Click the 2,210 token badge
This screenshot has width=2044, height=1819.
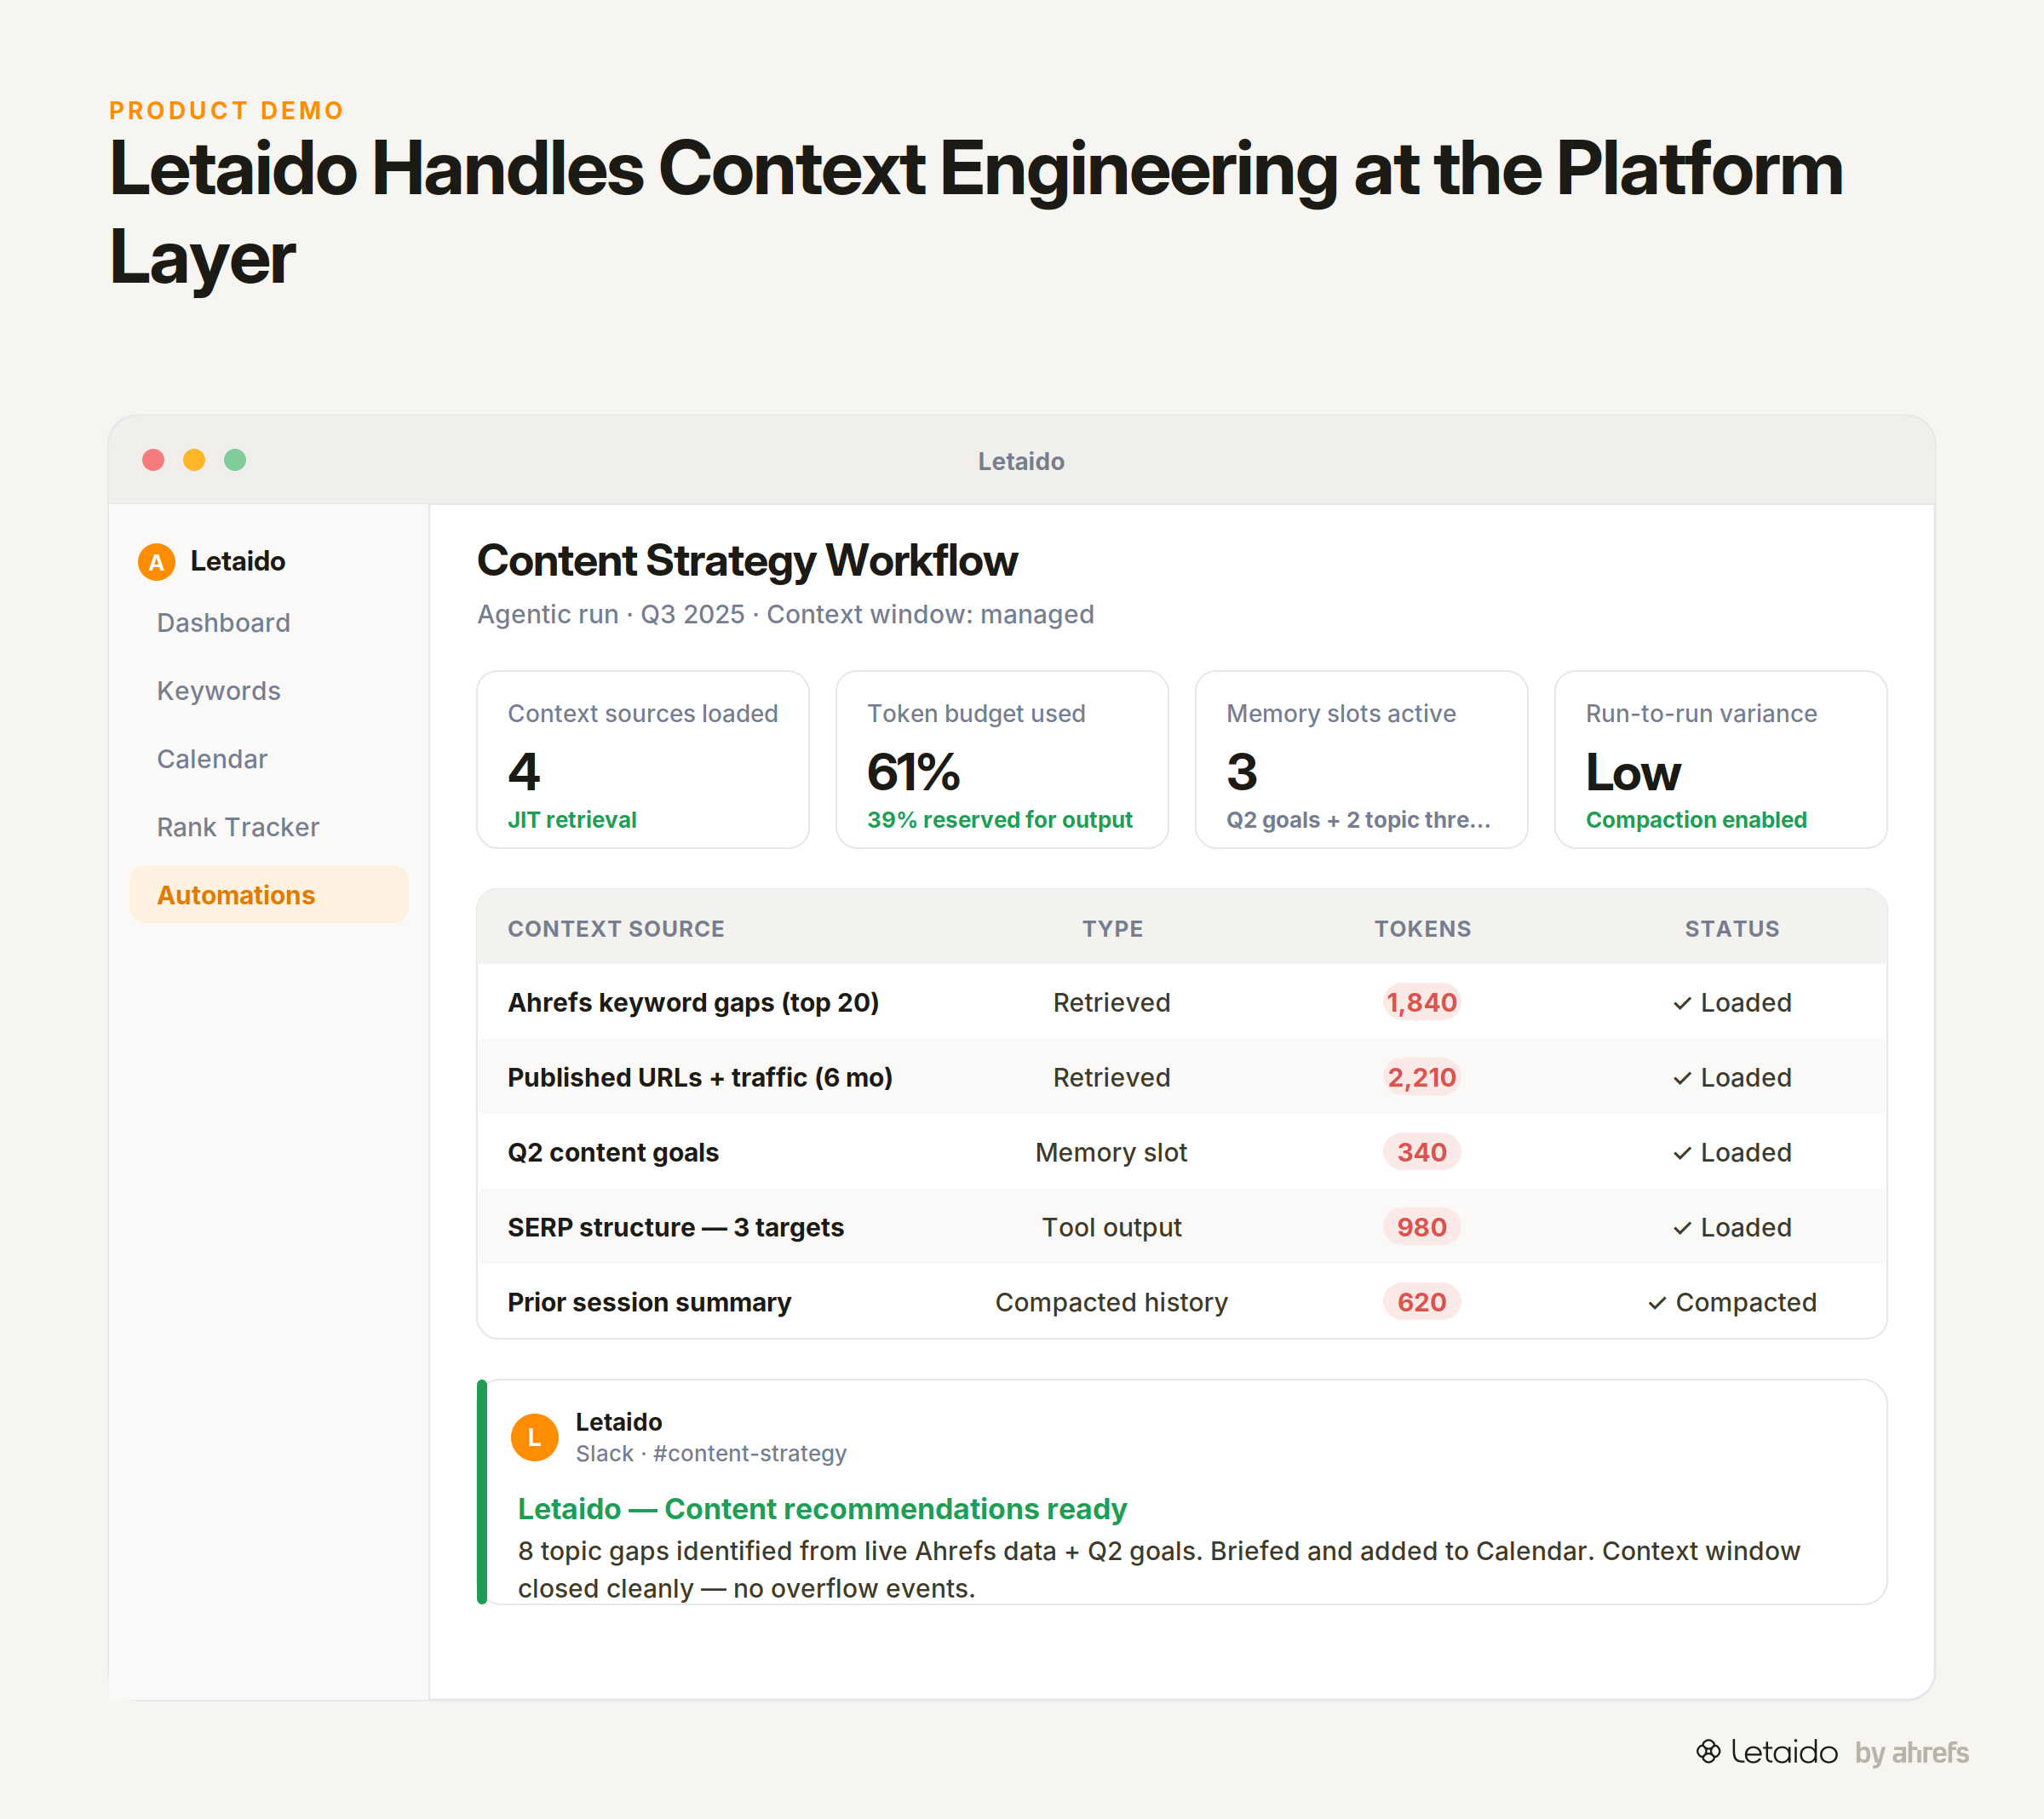1422,1077
